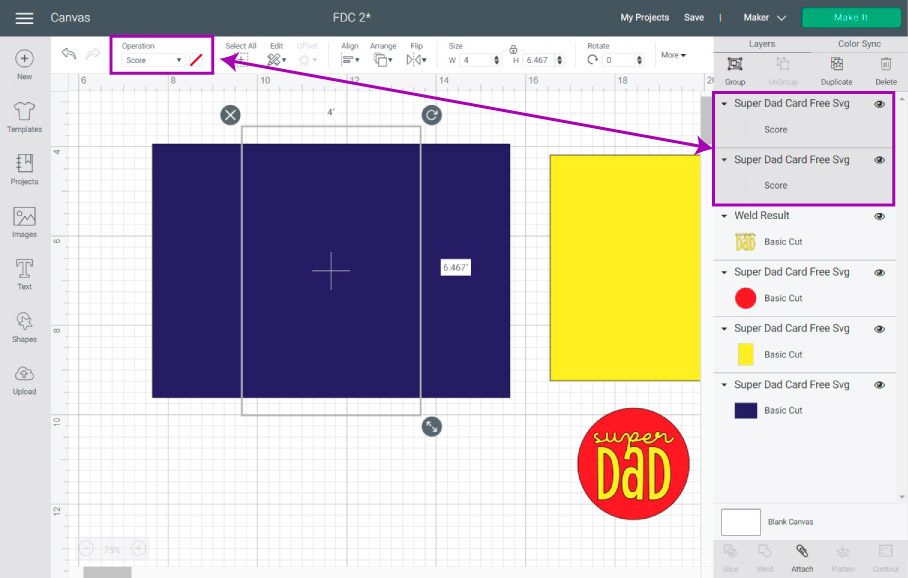Screen dimensions: 908x578
Task: Click the Undo arrow
Action: pos(69,55)
